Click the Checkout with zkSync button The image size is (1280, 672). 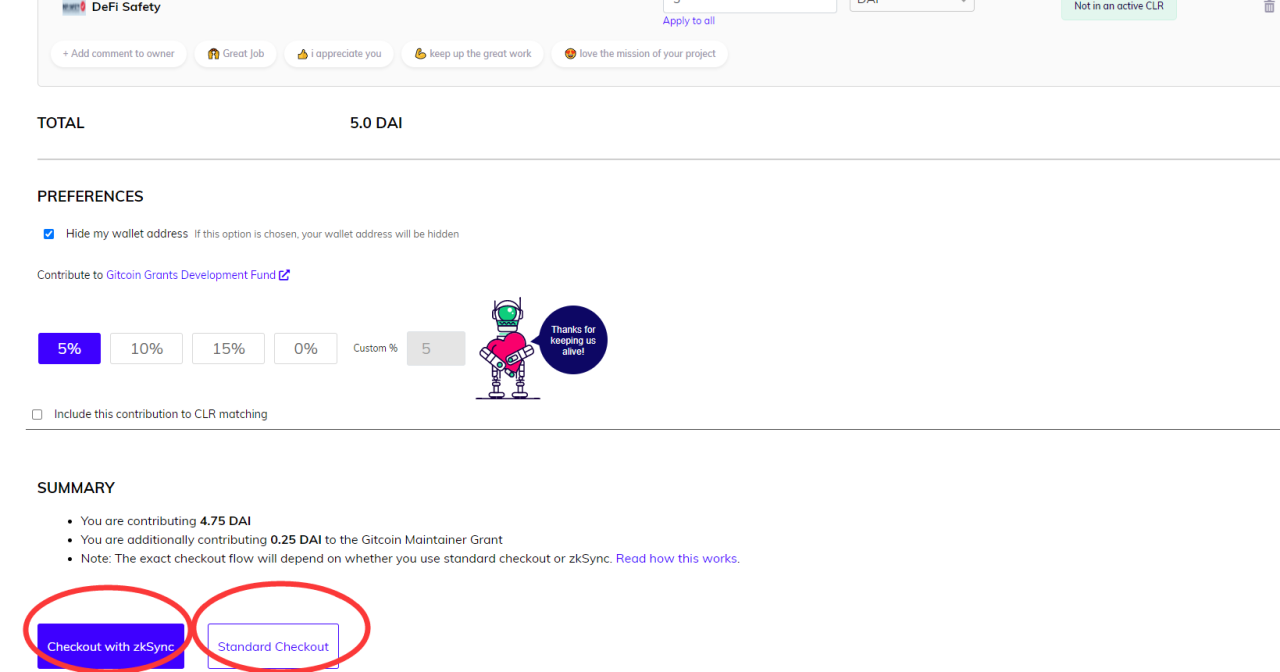111,646
